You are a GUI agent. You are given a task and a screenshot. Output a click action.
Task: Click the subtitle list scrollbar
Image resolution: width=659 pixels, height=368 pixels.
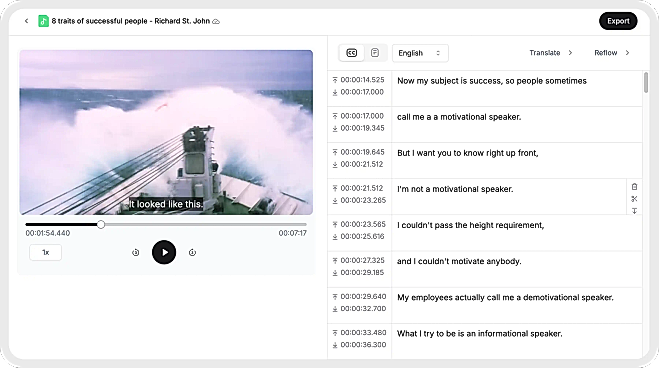pos(646,82)
